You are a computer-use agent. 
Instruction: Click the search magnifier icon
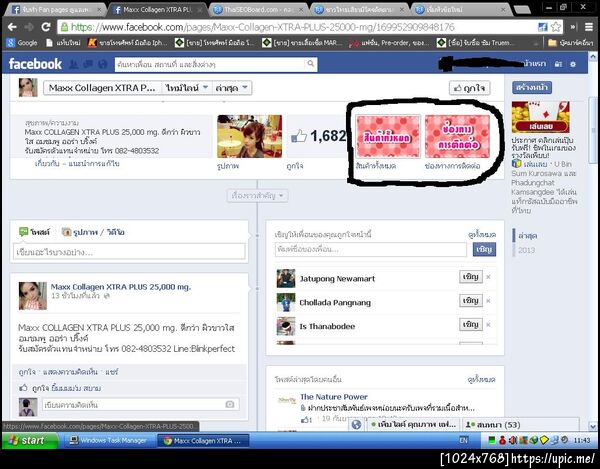tap(311, 64)
